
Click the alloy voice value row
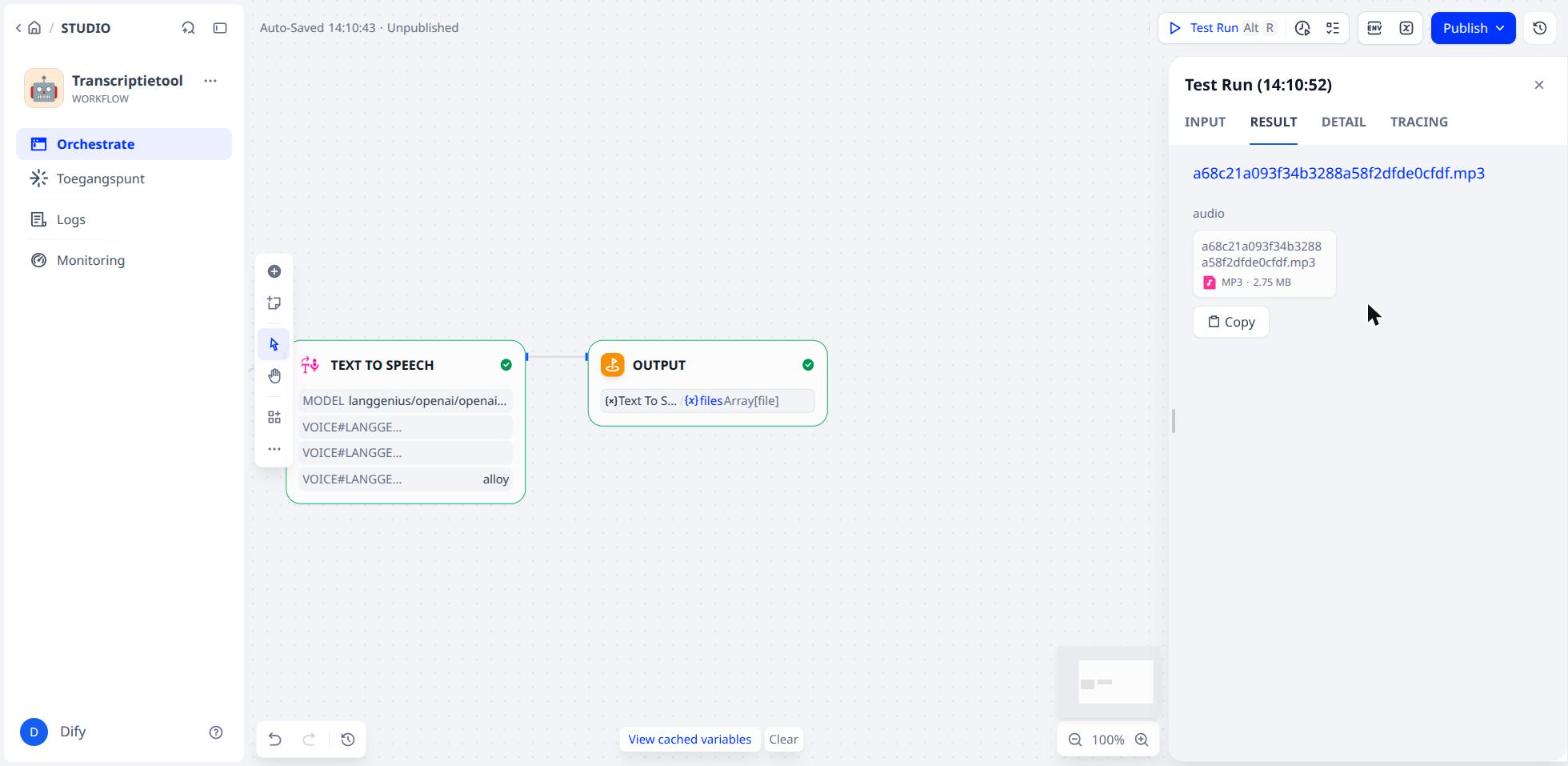[x=405, y=480]
